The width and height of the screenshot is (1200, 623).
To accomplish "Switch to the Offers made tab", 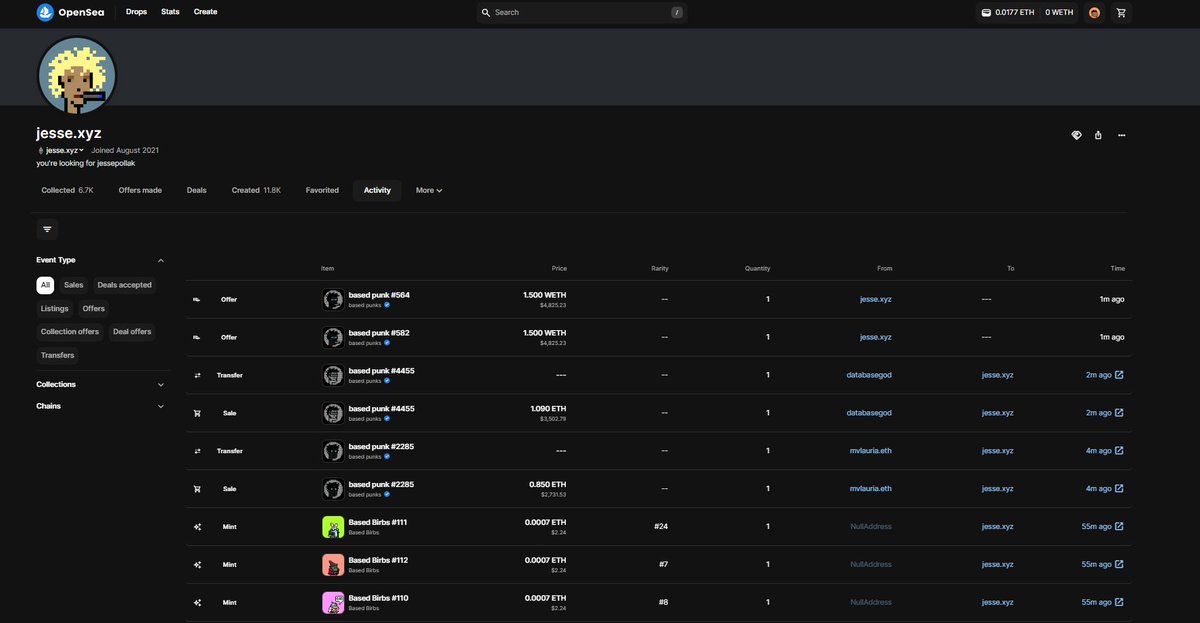I will [140, 190].
